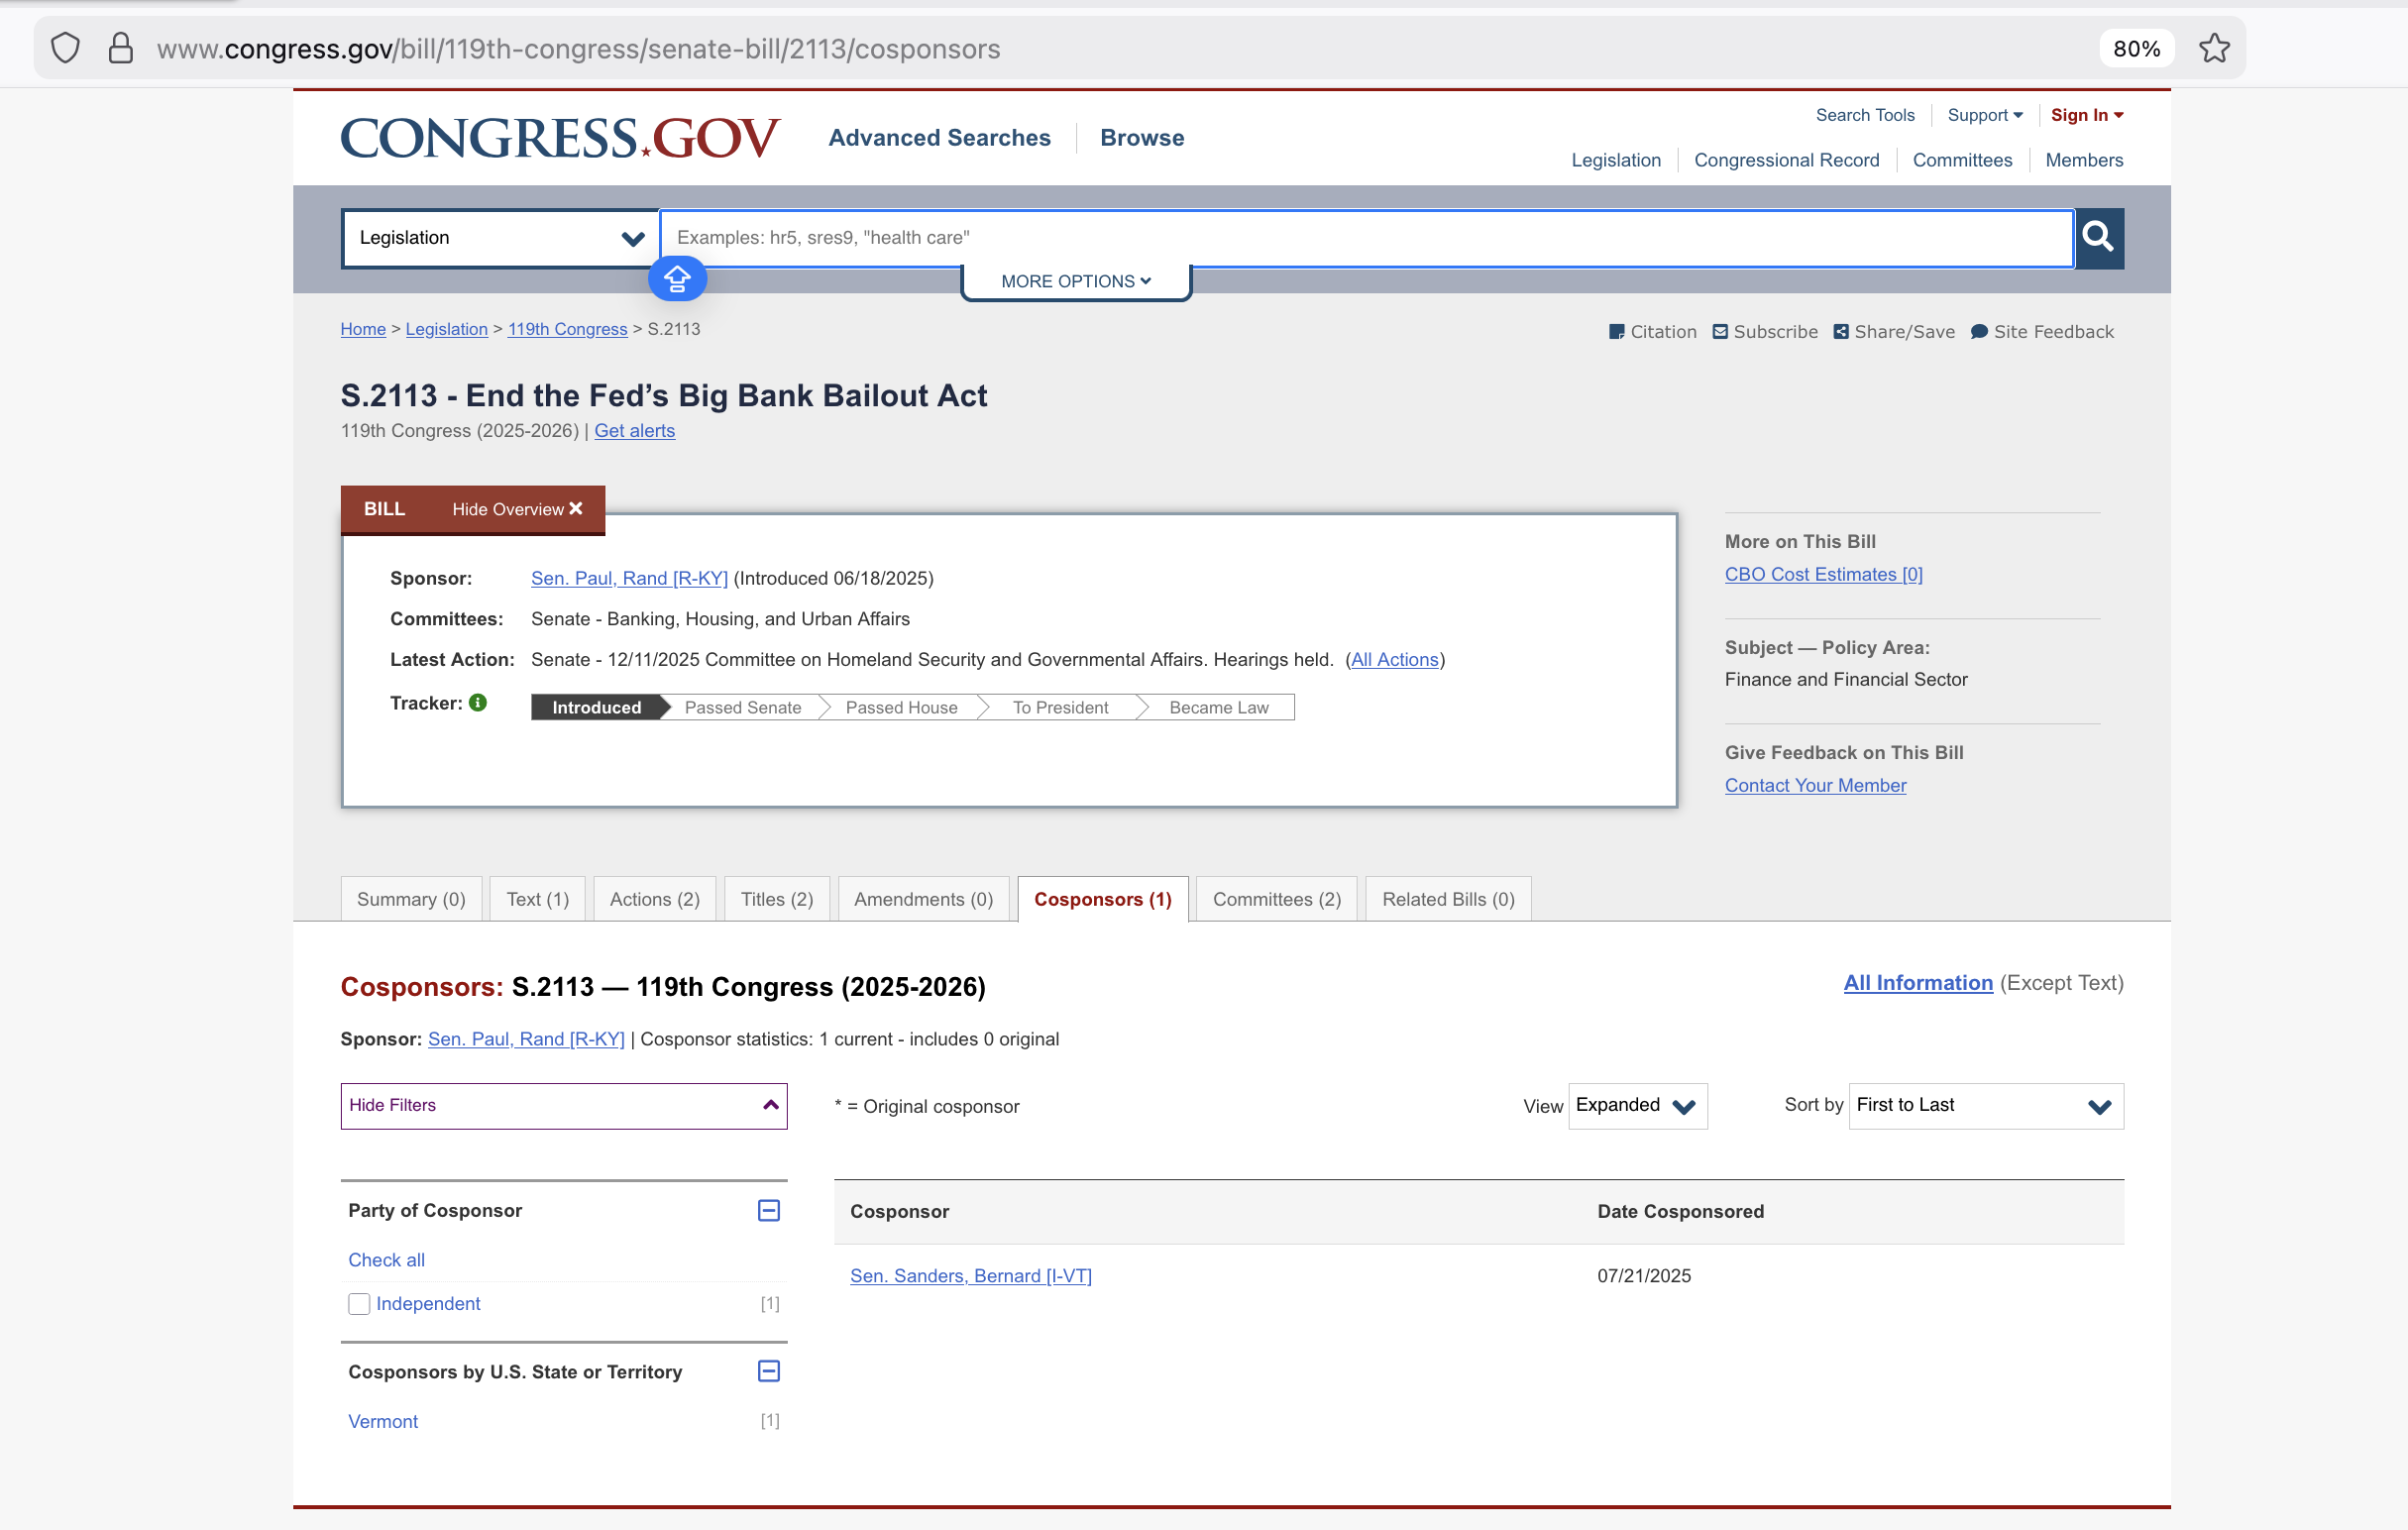This screenshot has width=2408, height=1530.
Task: Bookmark page with the star icon
Action: point(2214,48)
